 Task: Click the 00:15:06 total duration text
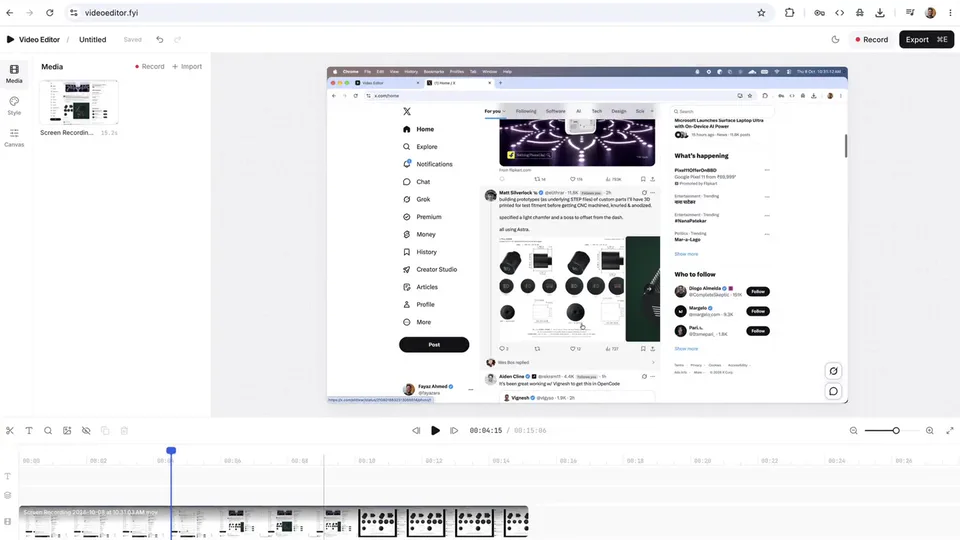pos(530,430)
